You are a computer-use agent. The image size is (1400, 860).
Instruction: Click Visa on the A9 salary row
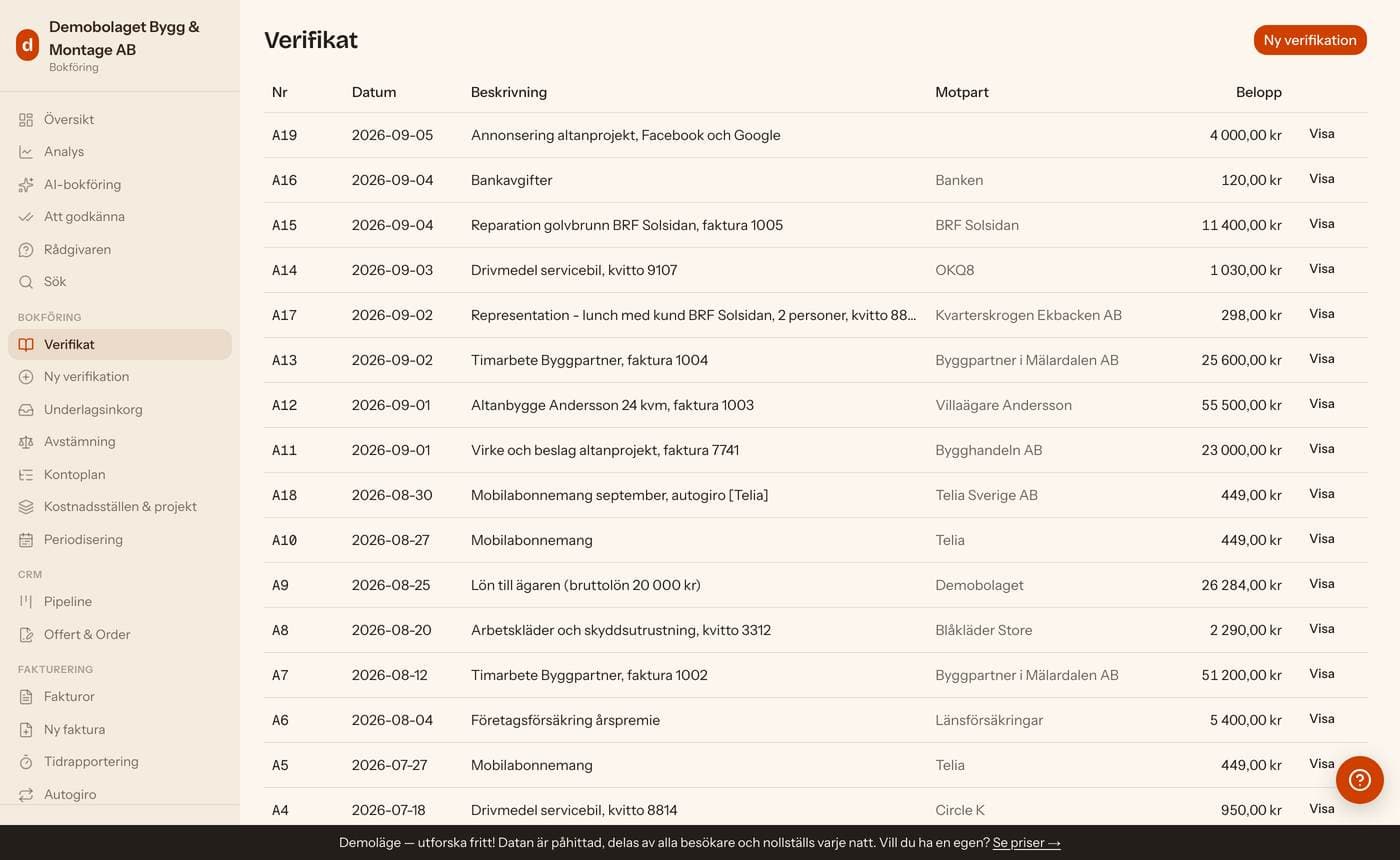pos(1322,584)
